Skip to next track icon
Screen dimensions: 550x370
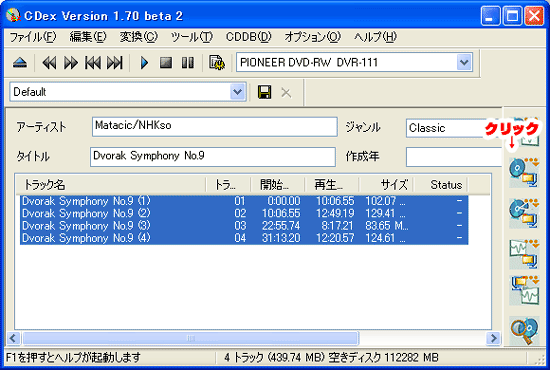115,63
